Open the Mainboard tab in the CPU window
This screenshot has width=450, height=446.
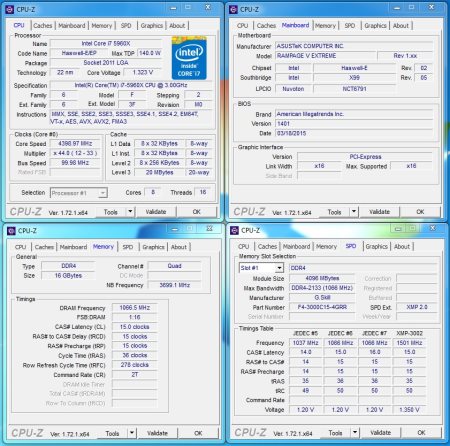click(x=72, y=26)
